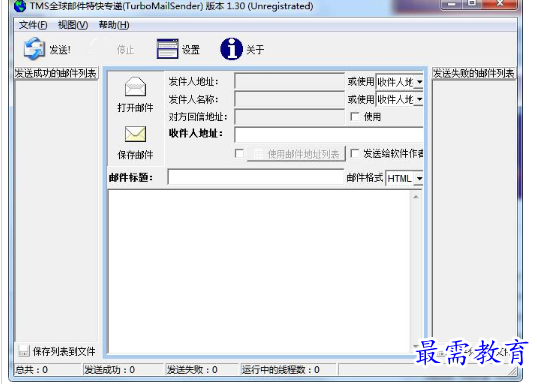Viewport: 537px width, 384px height.
Task: Open 设置 settings window icon
Action: pyautogui.click(x=167, y=49)
